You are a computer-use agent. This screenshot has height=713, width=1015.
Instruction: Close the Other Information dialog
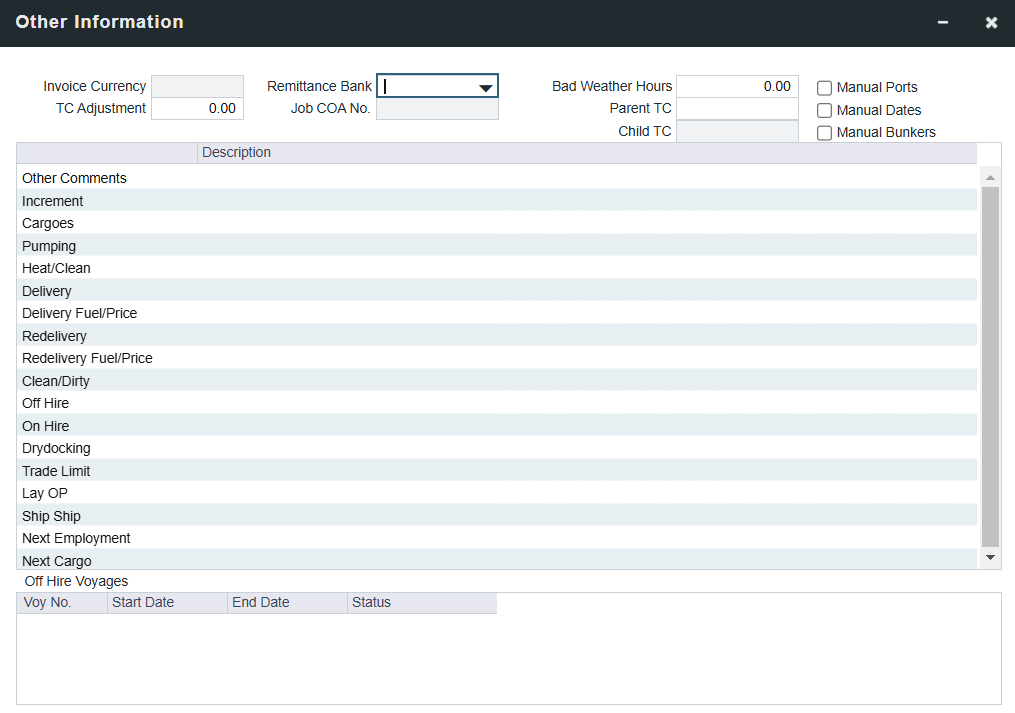tap(991, 22)
